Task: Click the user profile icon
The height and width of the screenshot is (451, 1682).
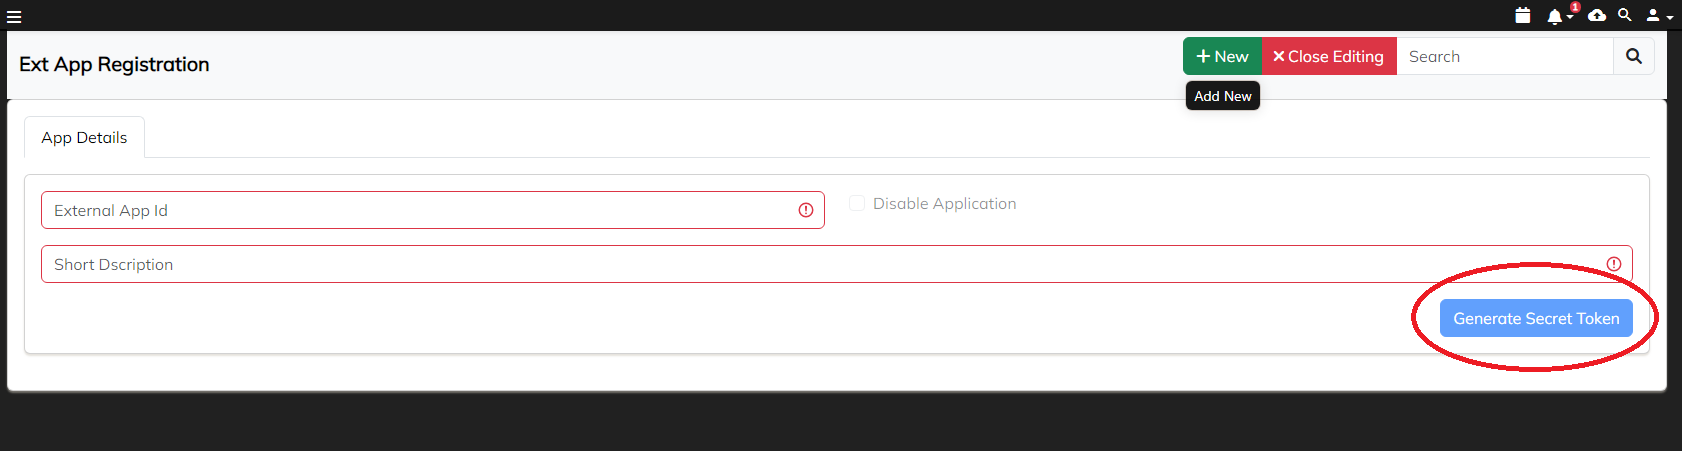Action: click(x=1653, y=16)
